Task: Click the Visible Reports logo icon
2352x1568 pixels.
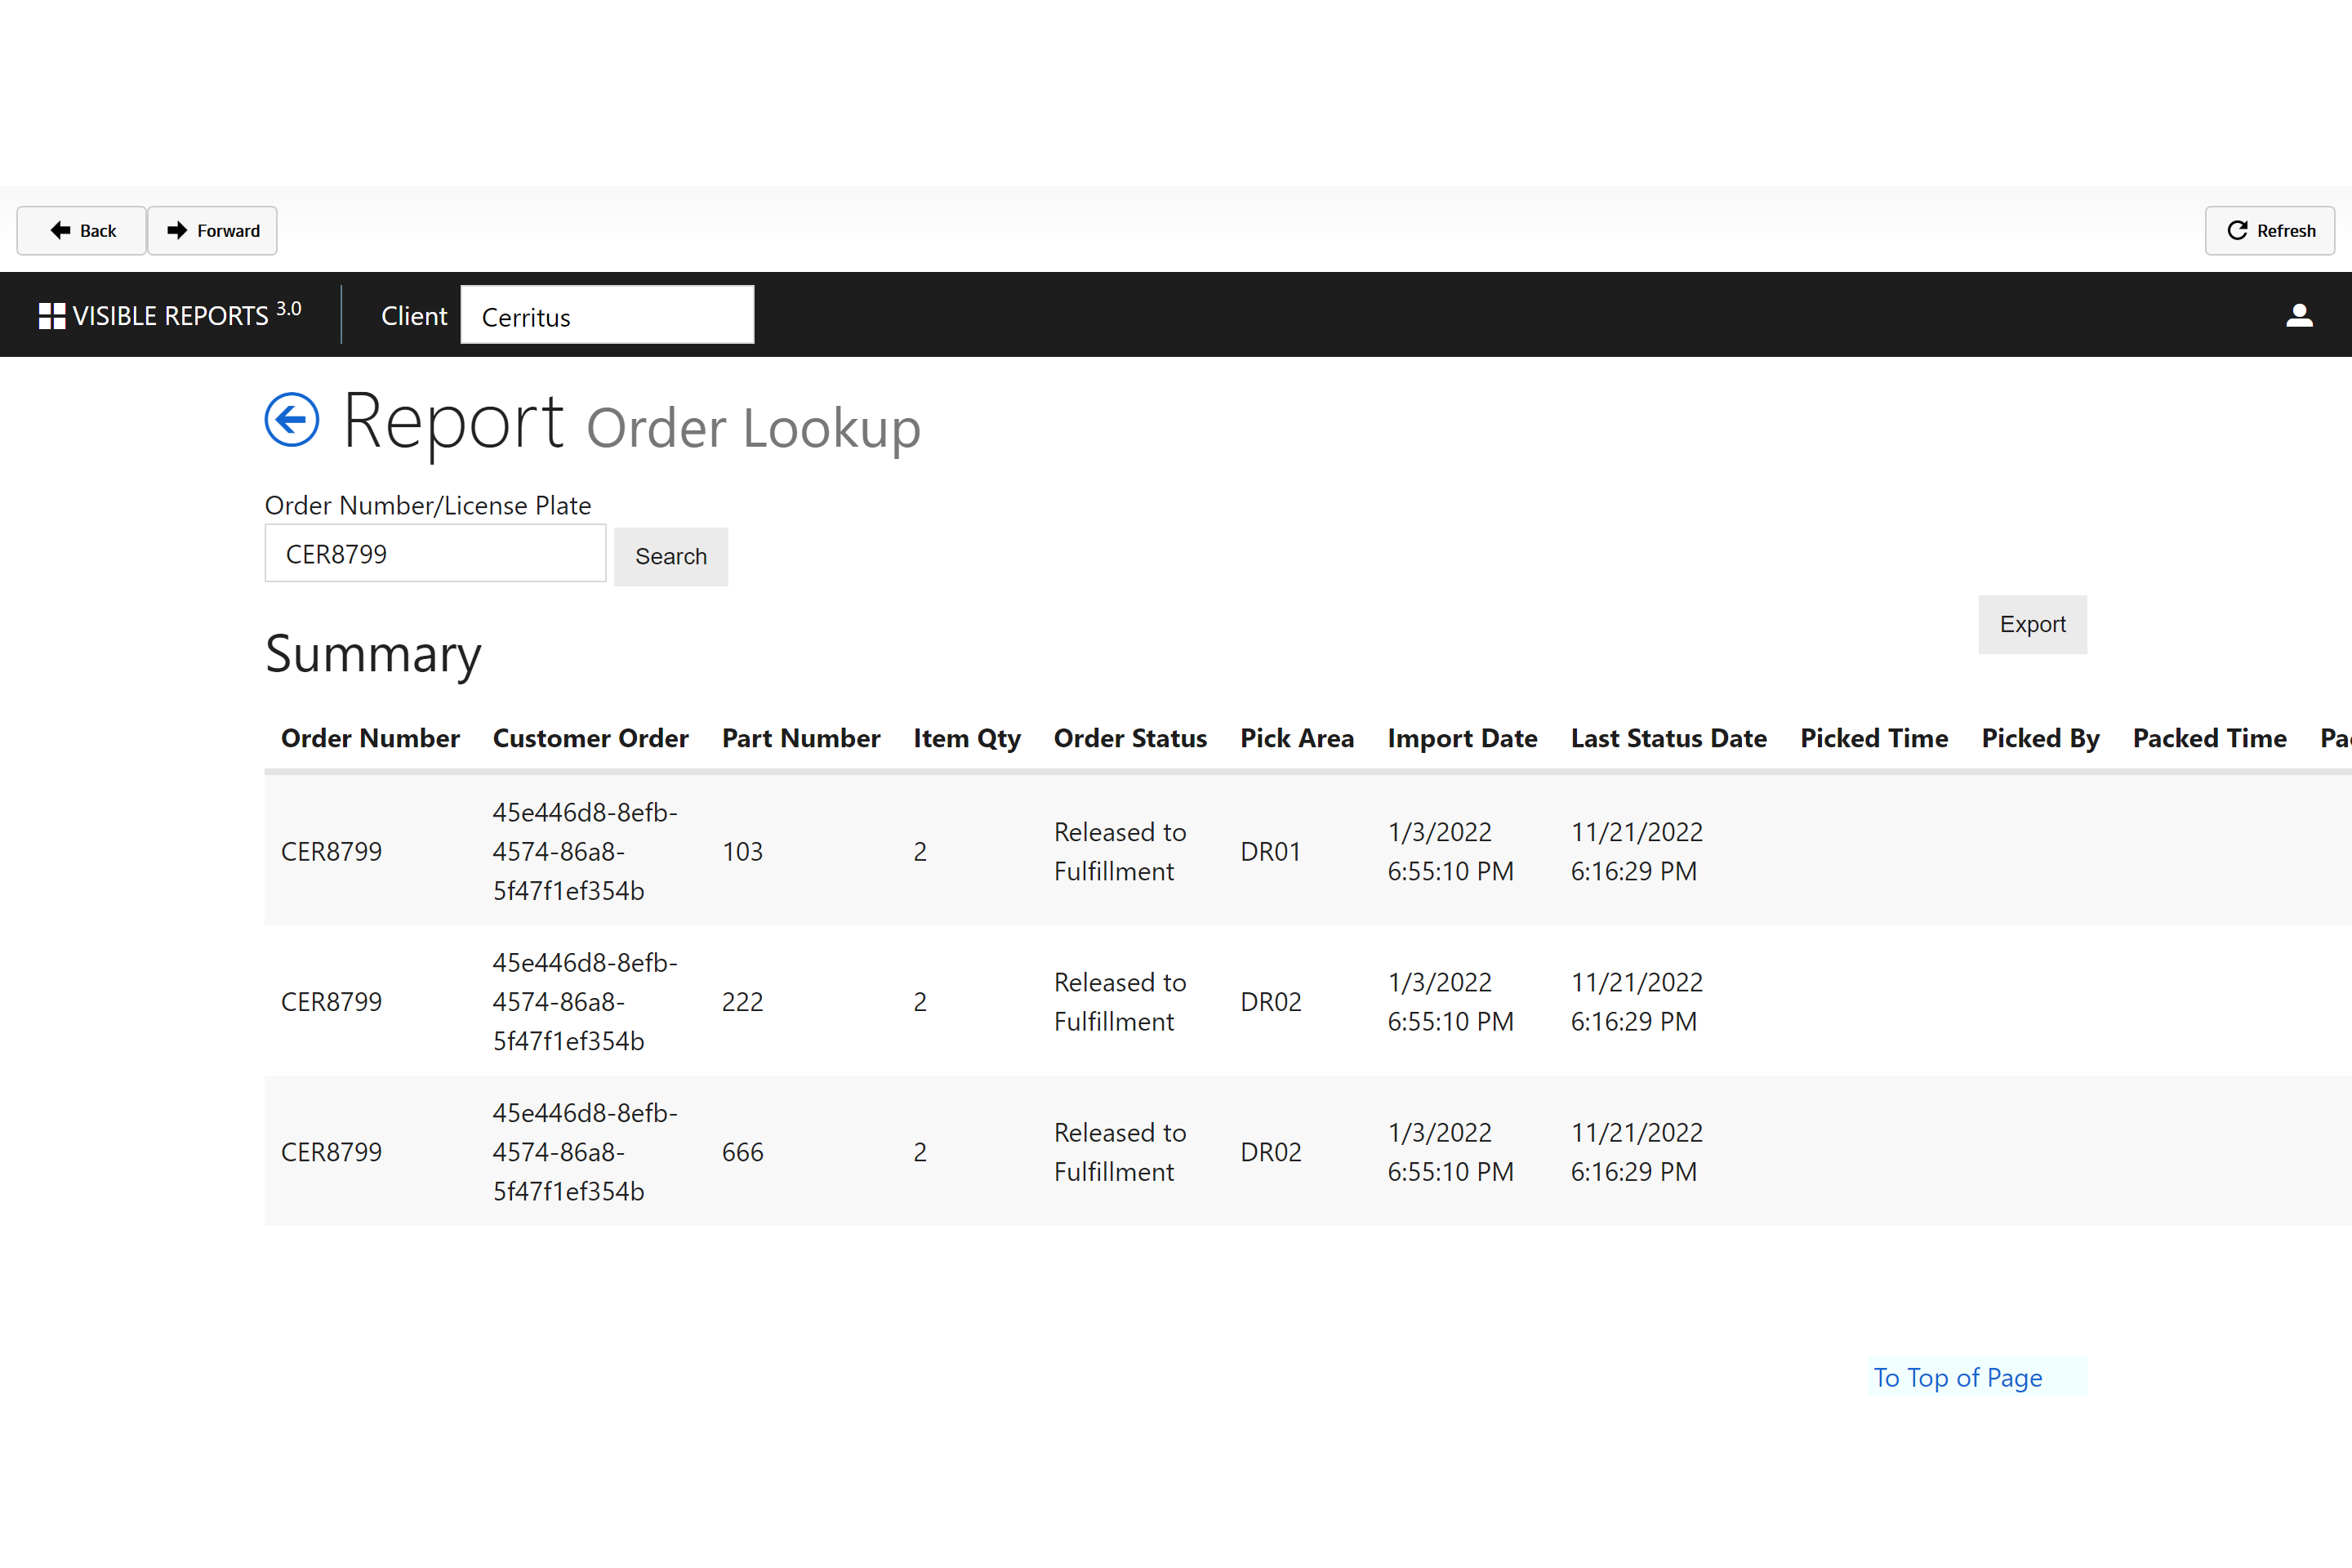Action: click(x=47, y=314)
